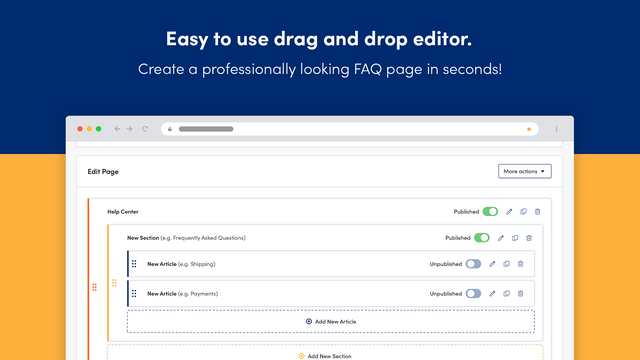Delete the New Section with trash icon
640x360 pixels.
[529, 238]
